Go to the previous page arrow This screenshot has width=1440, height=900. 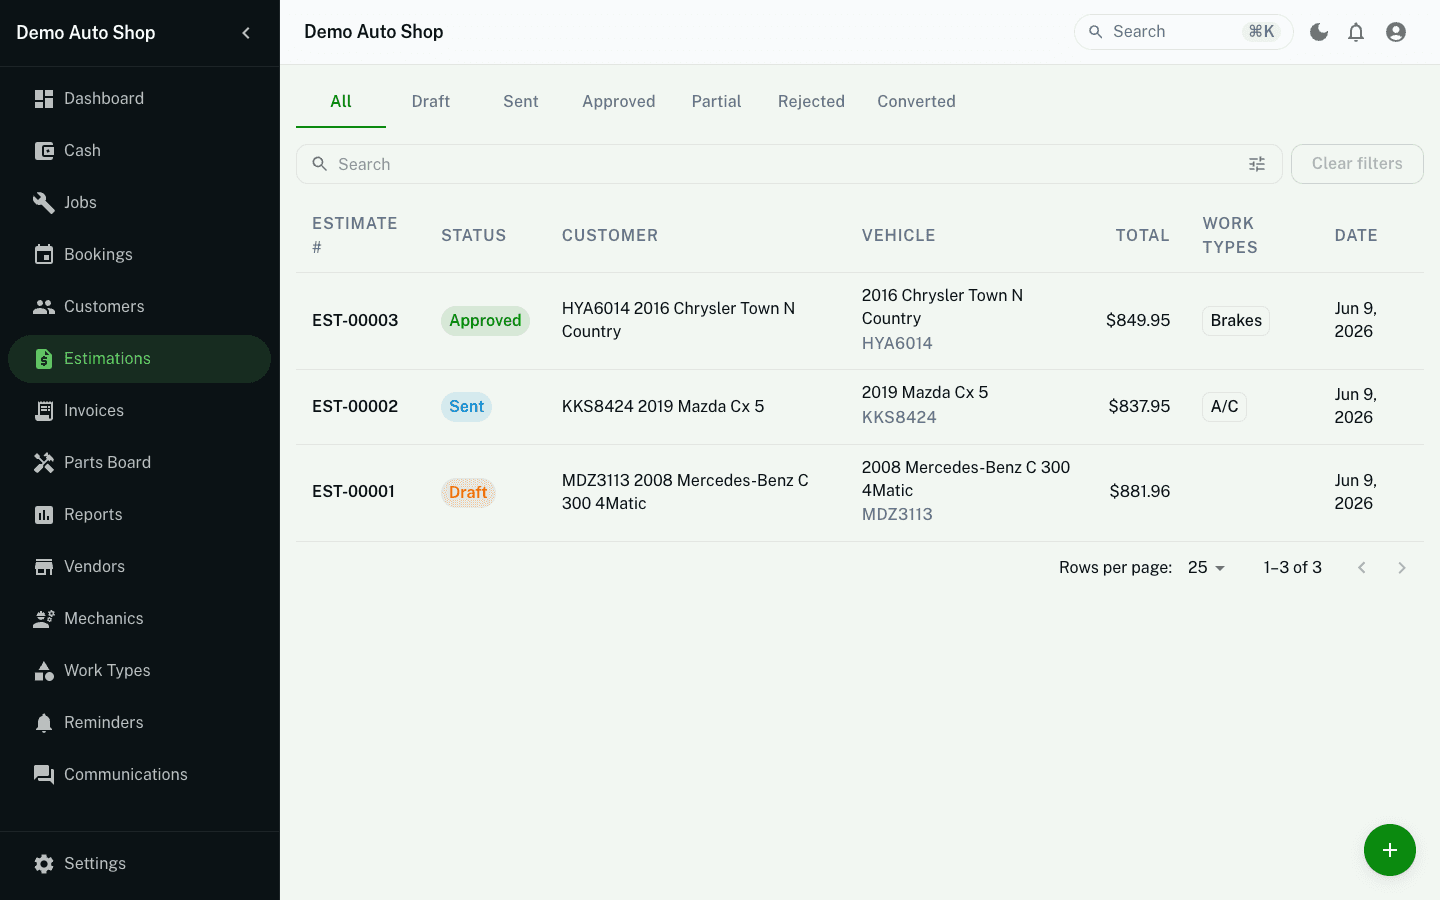[x=1362, y=568]
